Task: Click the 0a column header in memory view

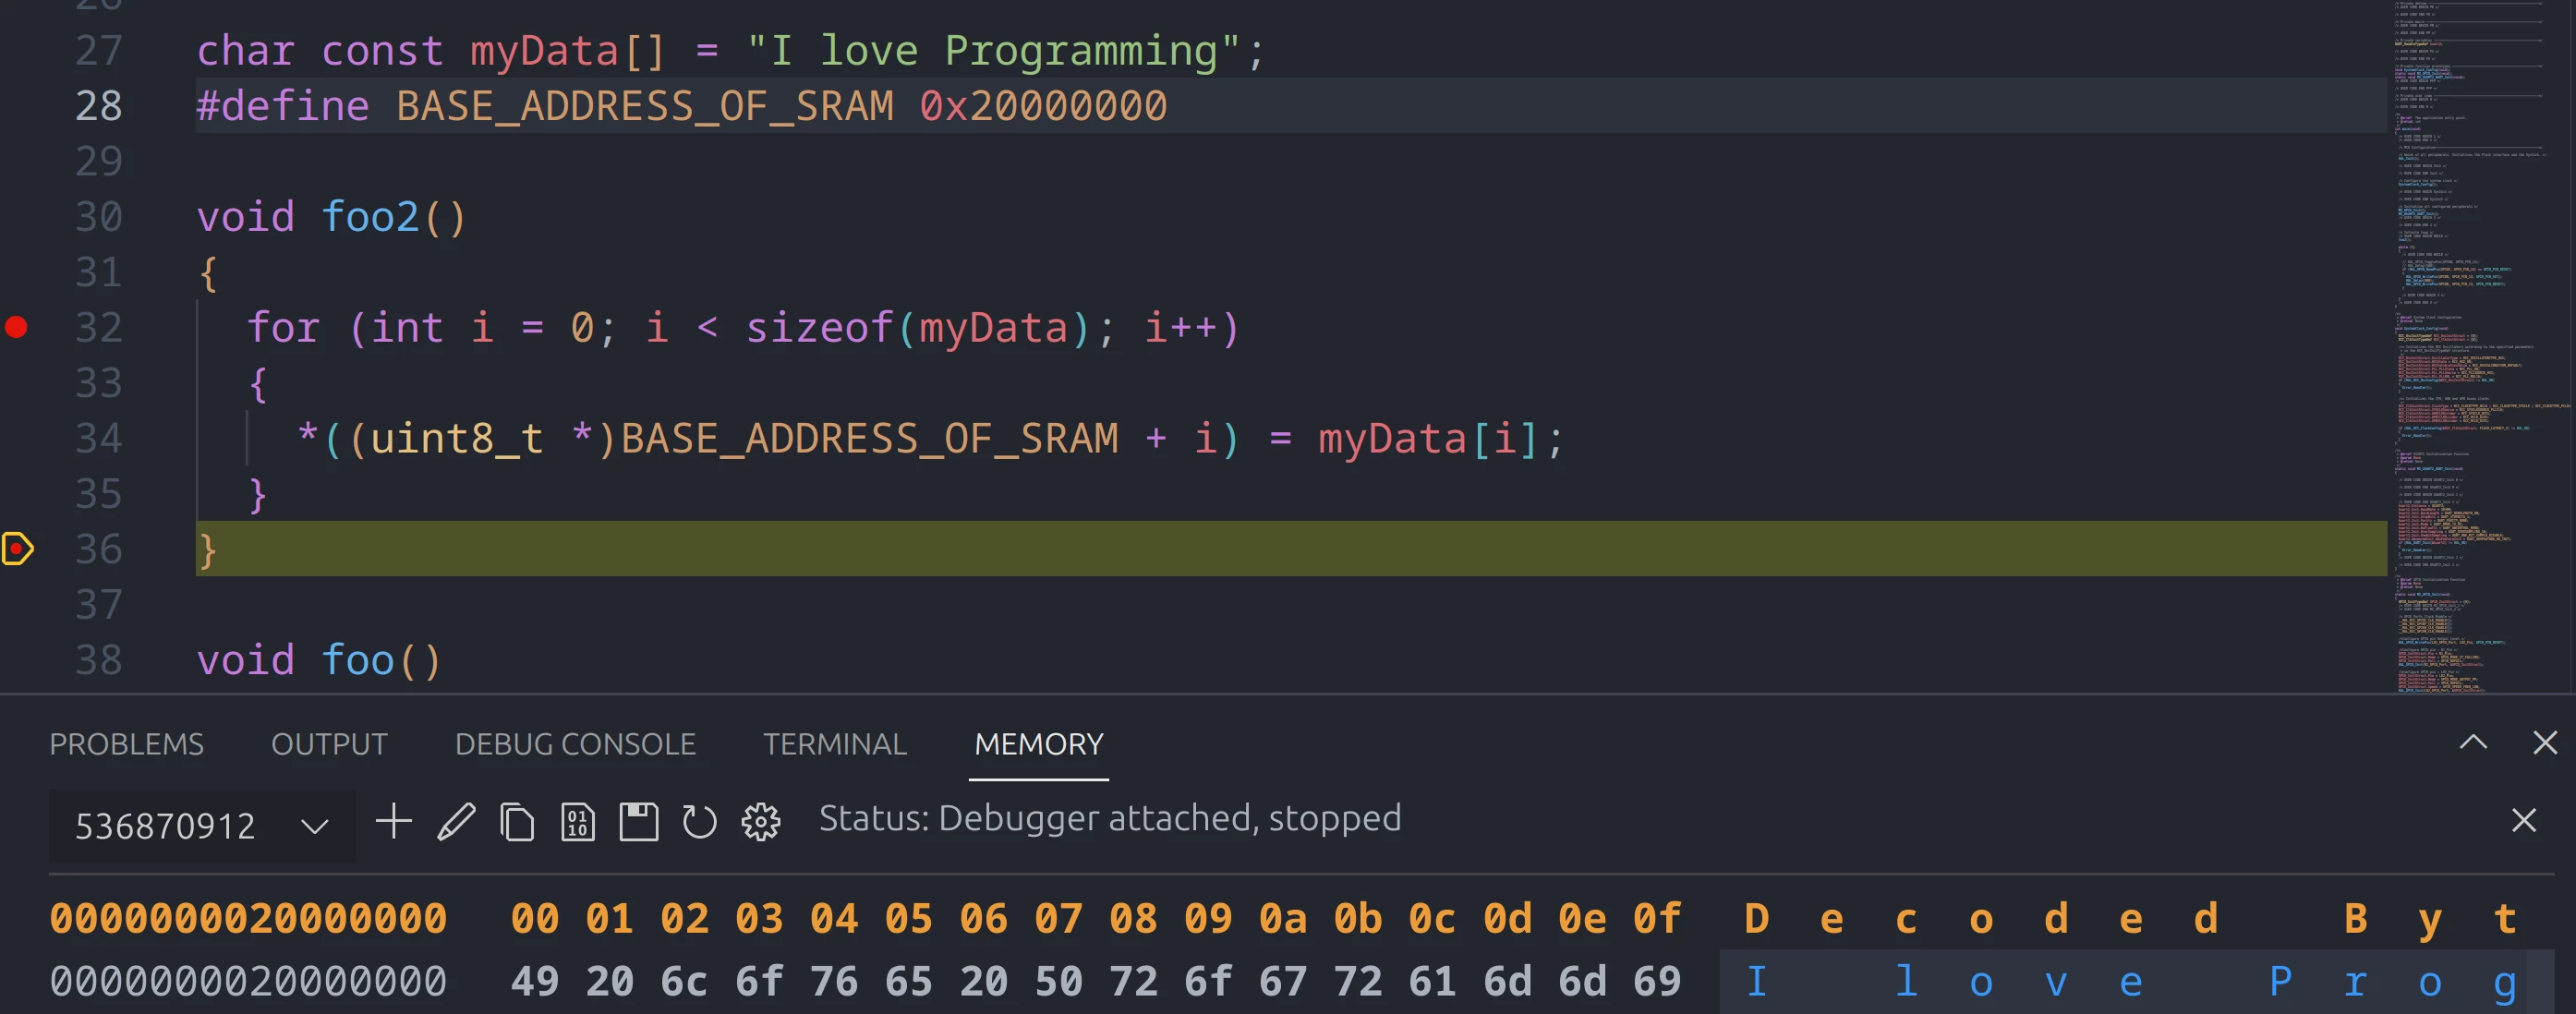Action: [1283, 918]
